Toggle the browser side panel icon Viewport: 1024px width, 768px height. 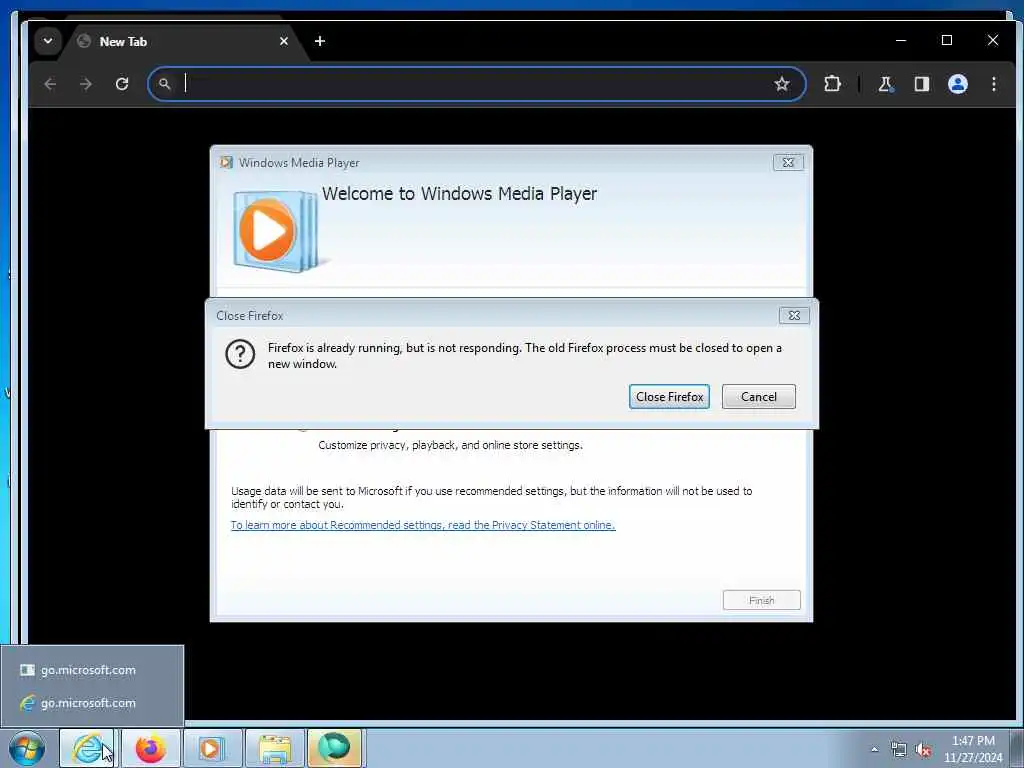coord(921,84)
